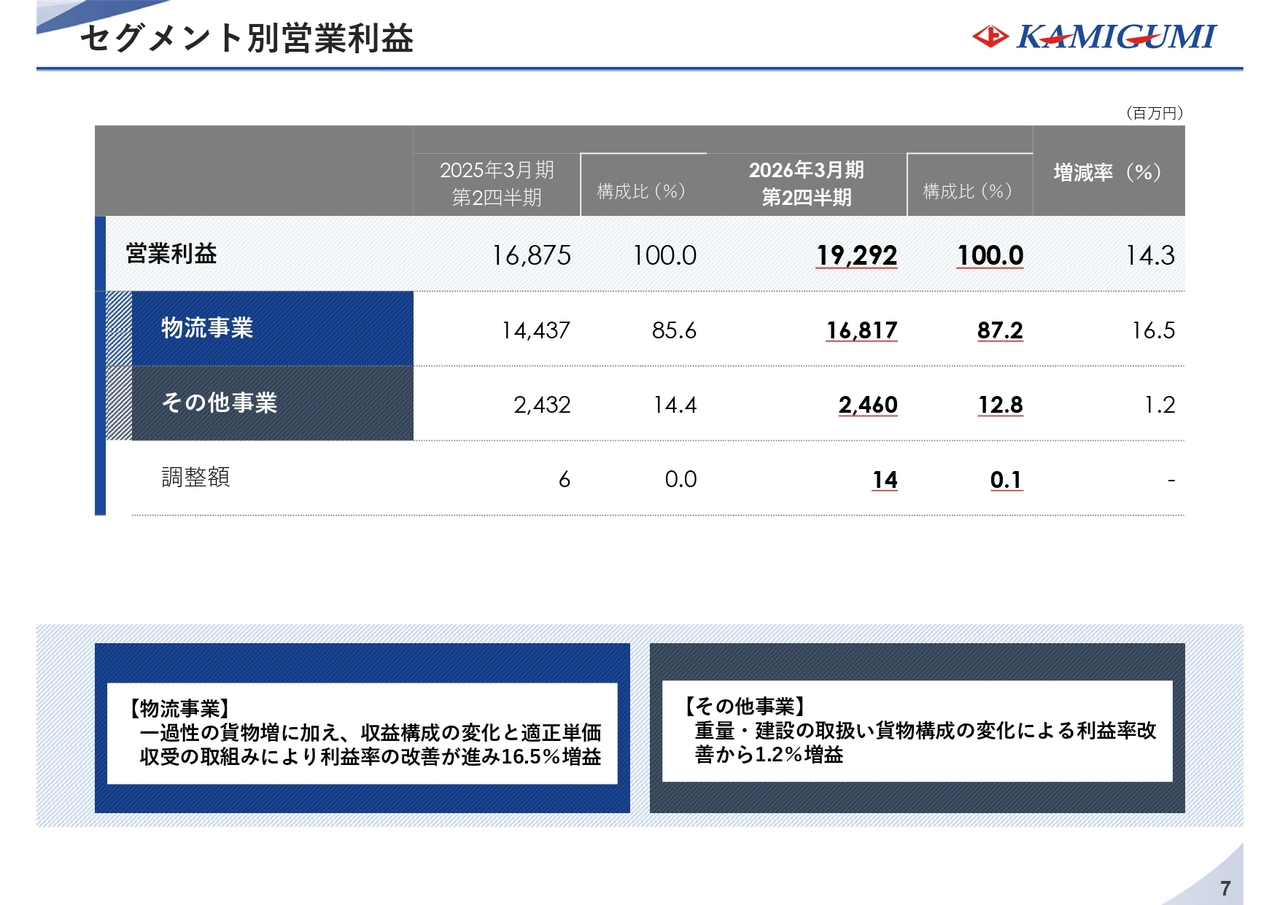
Task: Select the 営業利益 row label
Action: click(x=171, y=254)
